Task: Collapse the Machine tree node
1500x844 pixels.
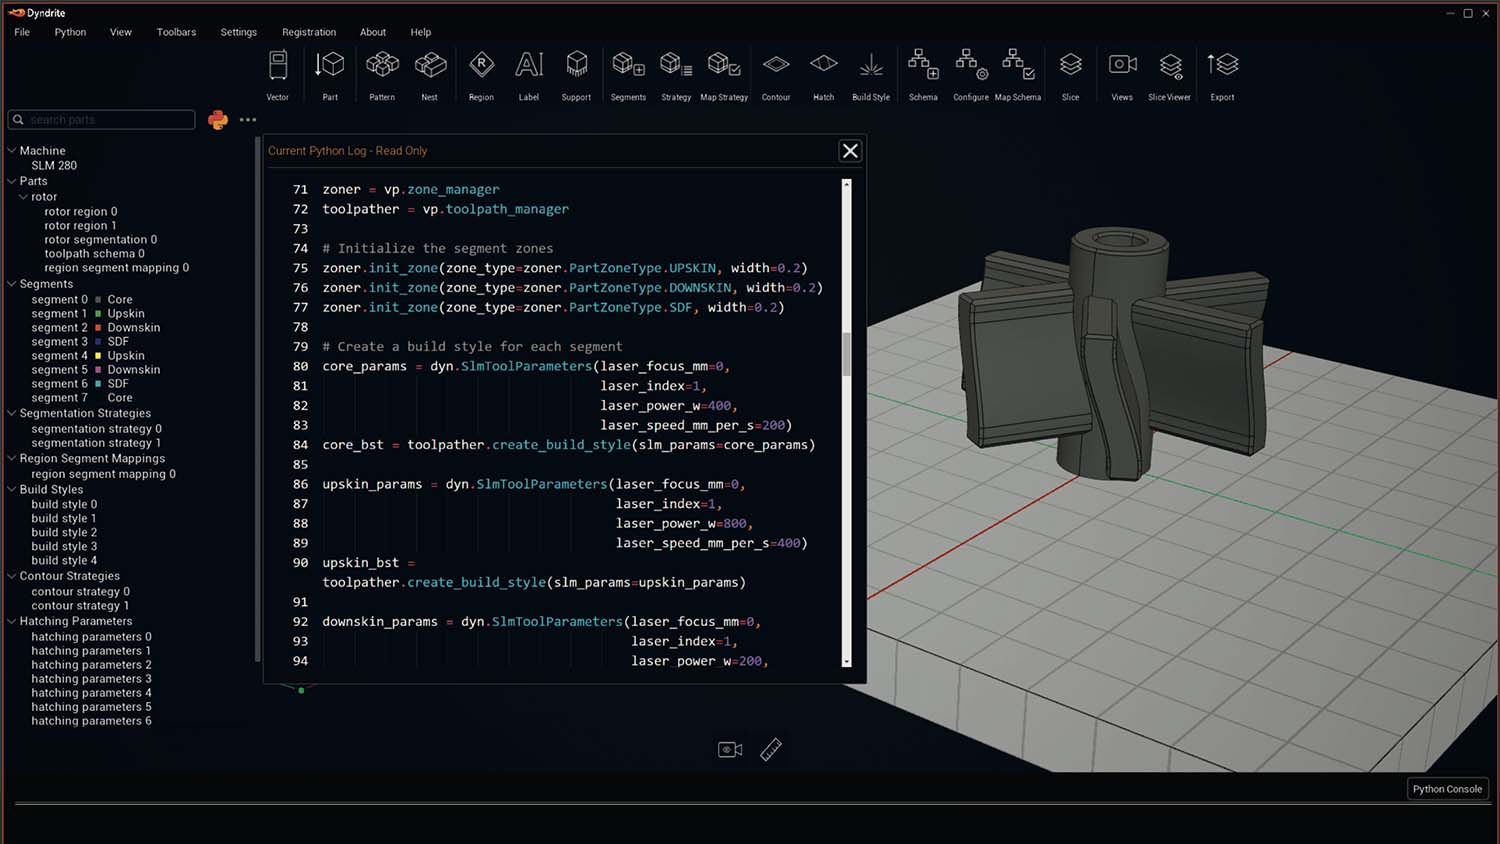Action: point(12,151)
